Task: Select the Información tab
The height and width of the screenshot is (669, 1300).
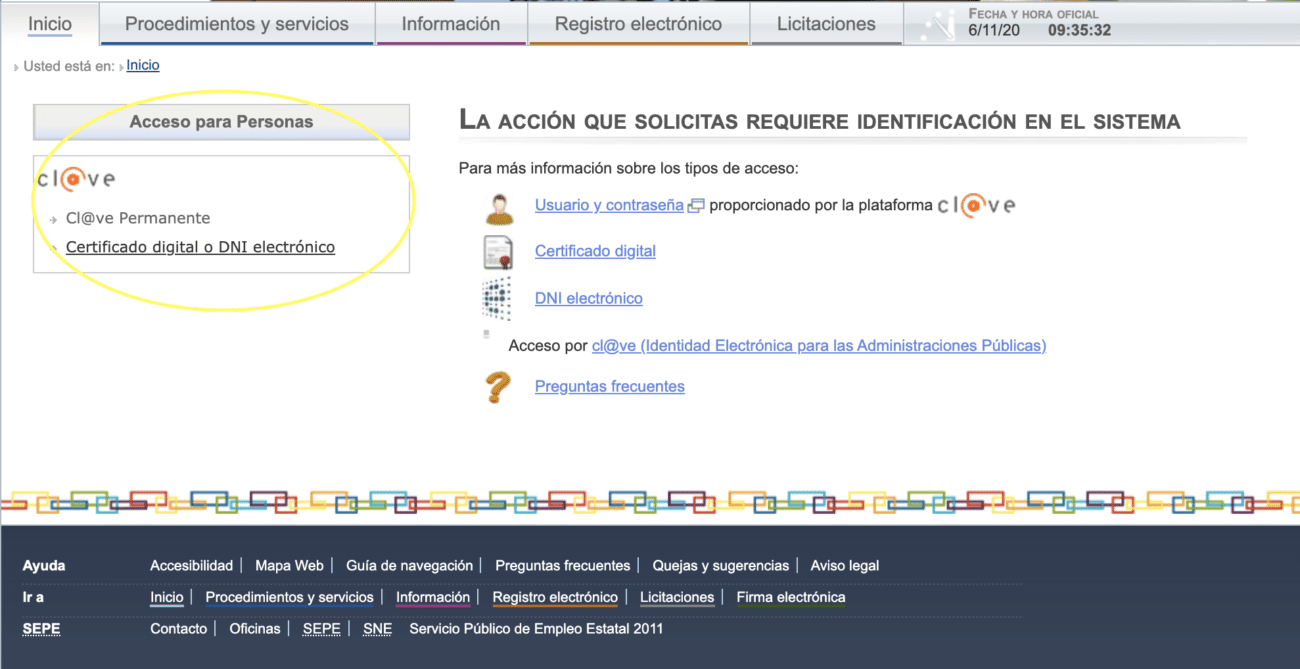Action: (x=451, y=22)
